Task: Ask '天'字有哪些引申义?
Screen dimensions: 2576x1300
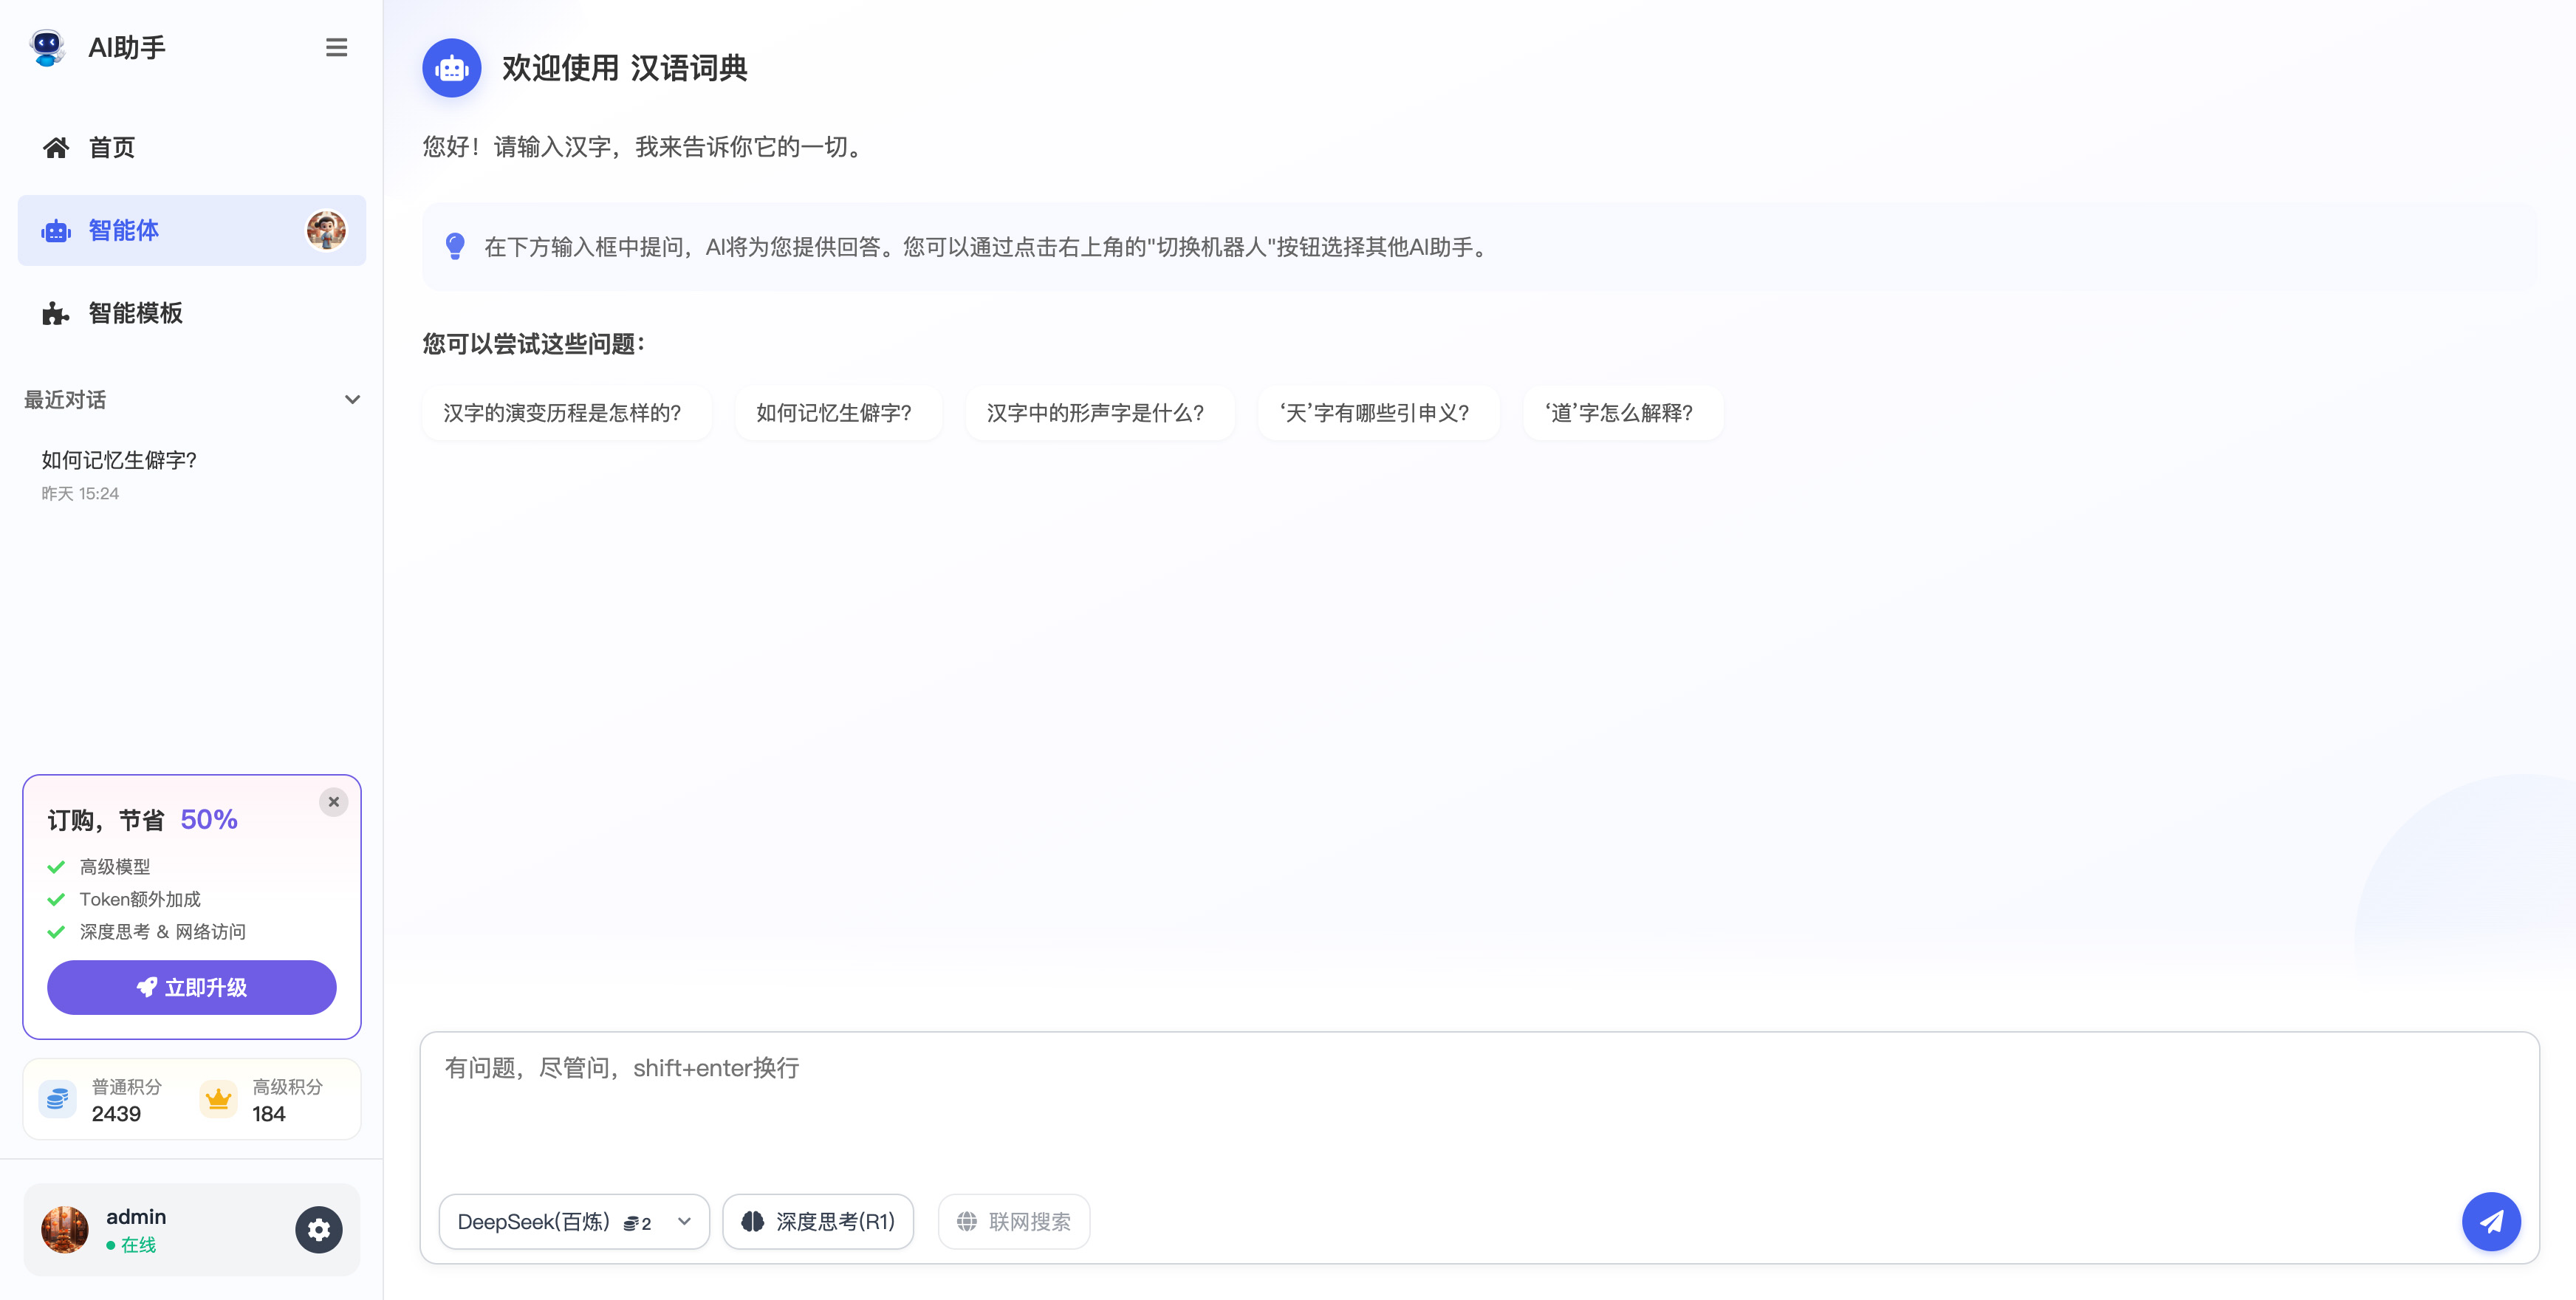Action: pyautogui.click(x=1378, y=413)
